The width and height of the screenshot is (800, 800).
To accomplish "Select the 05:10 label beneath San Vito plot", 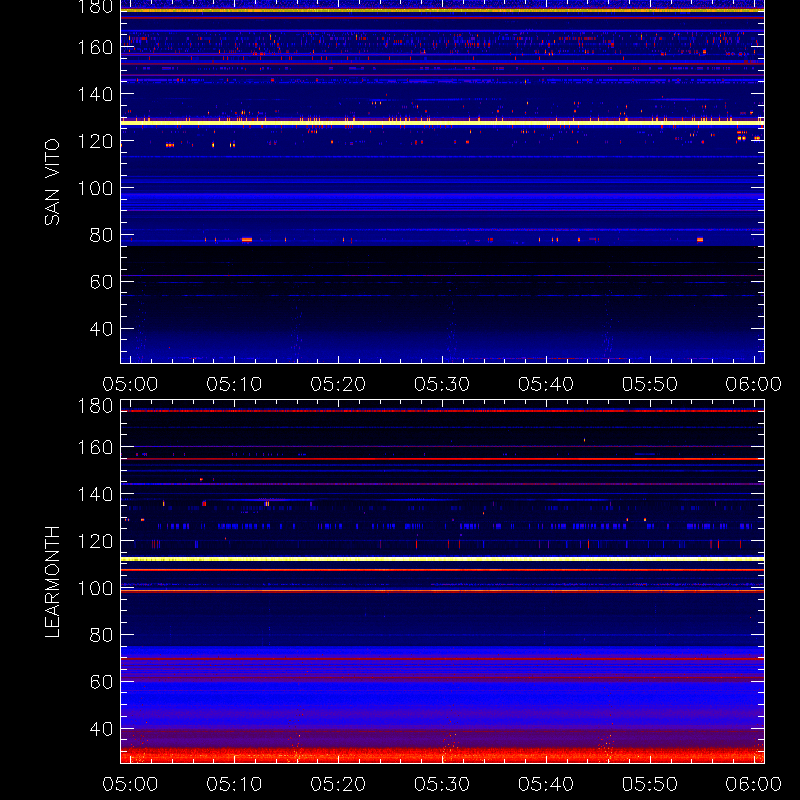I will click(x=234, y=384).
